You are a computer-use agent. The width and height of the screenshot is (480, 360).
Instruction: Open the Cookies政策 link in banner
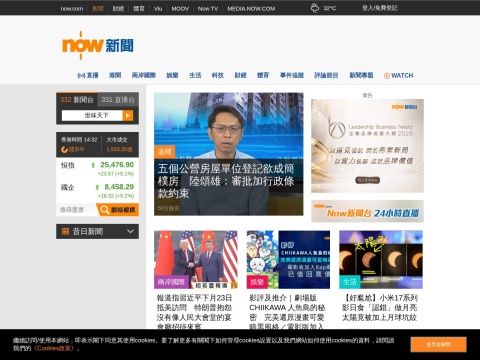(x=55, y=348)
